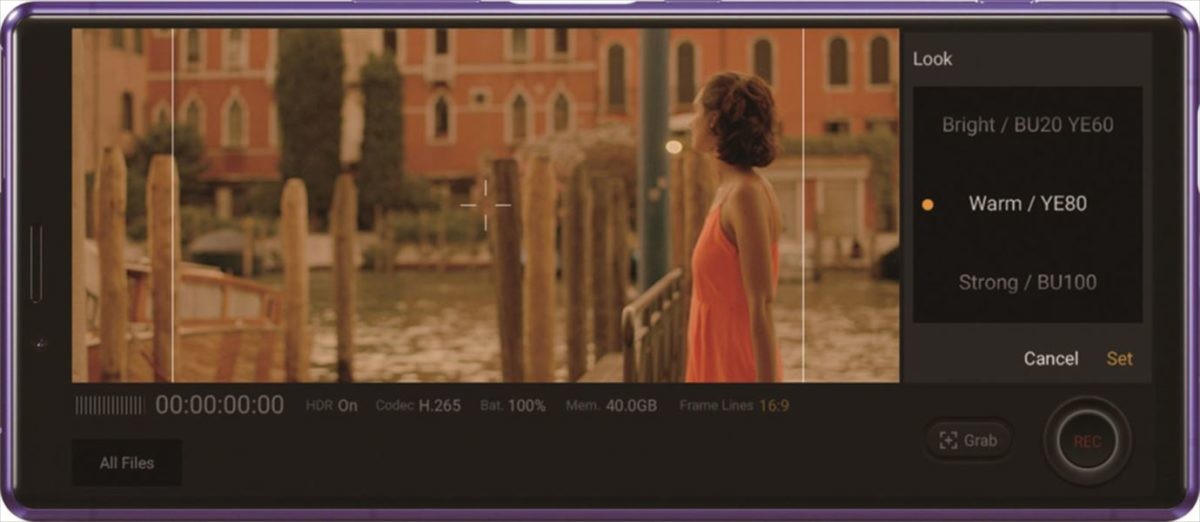Click the audio level meter bars
Viewport: 1200px width, 522px height.
[x=110, y=405]
